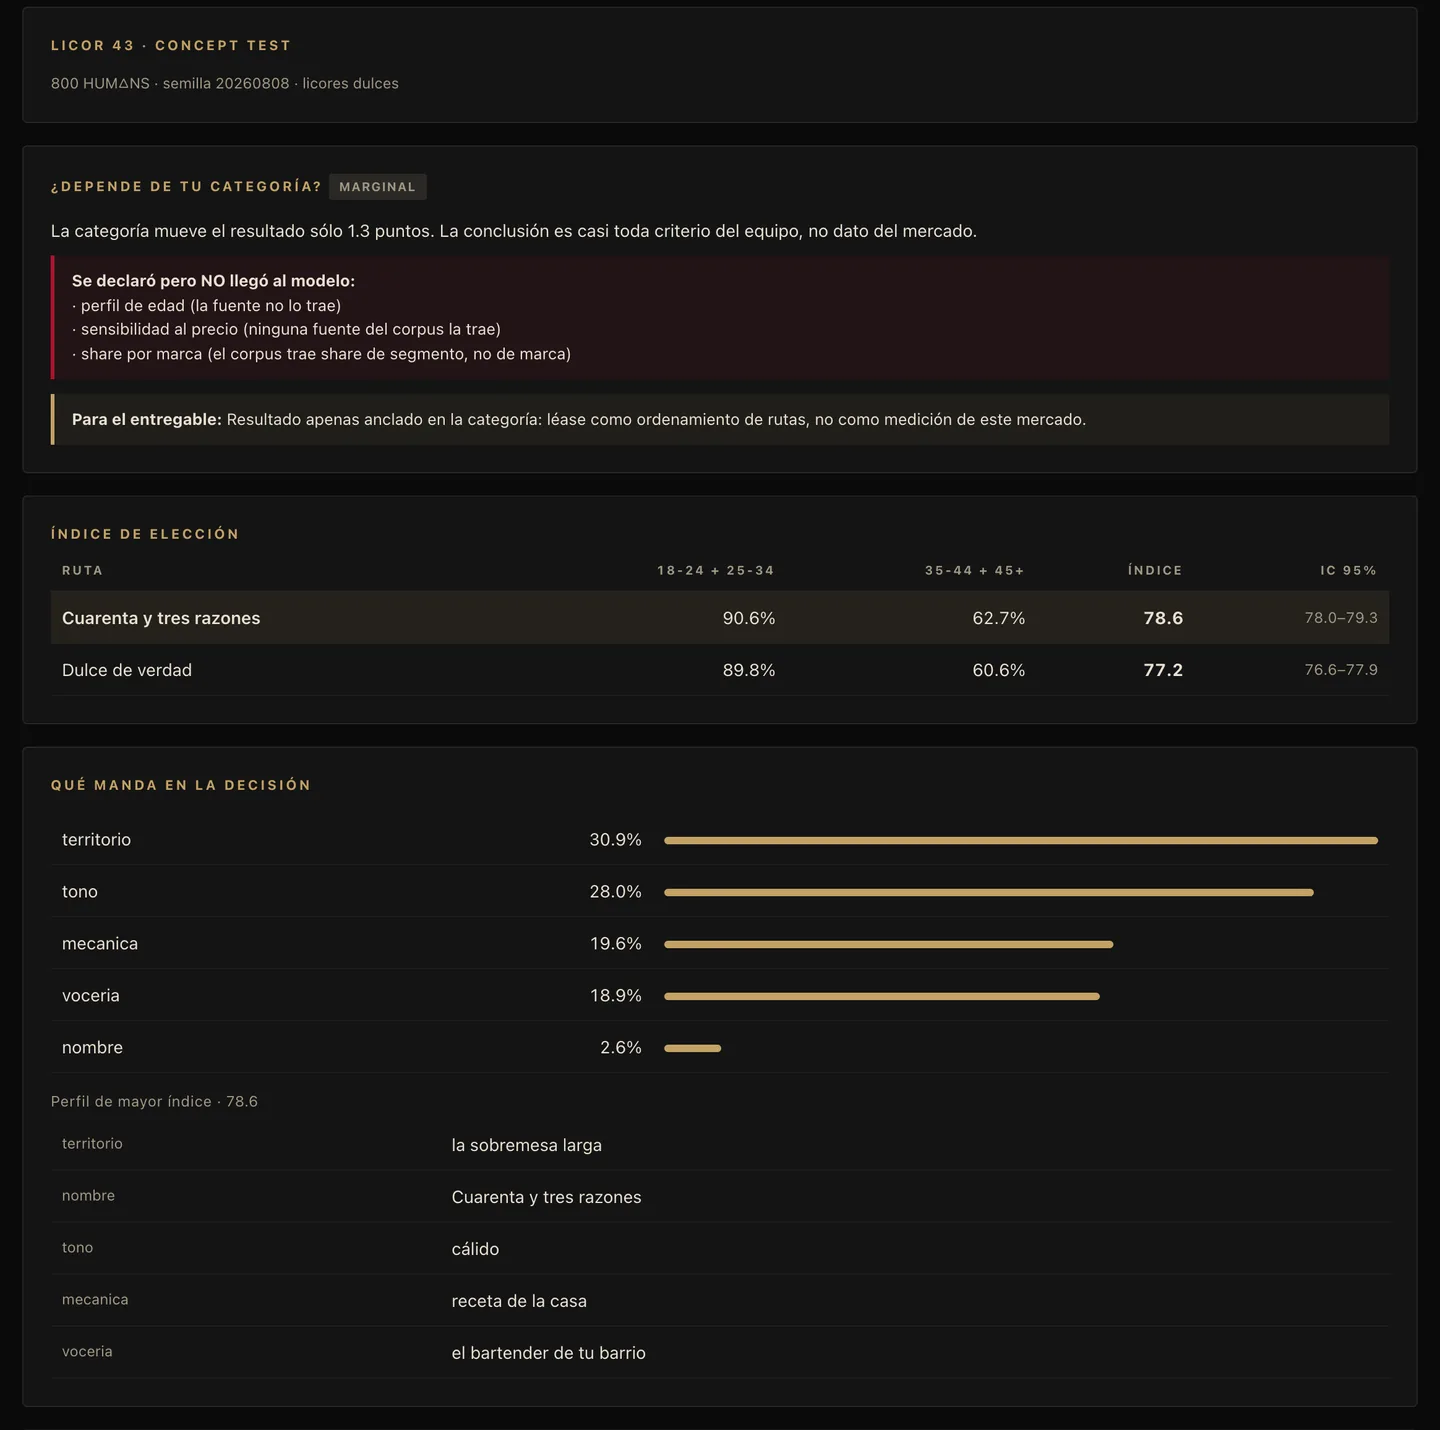Click the "¿DEPENDE DE TU CATEGORÍA?" heading
This screenshot has height=1430, width=1440.
[x=186, y=187]
